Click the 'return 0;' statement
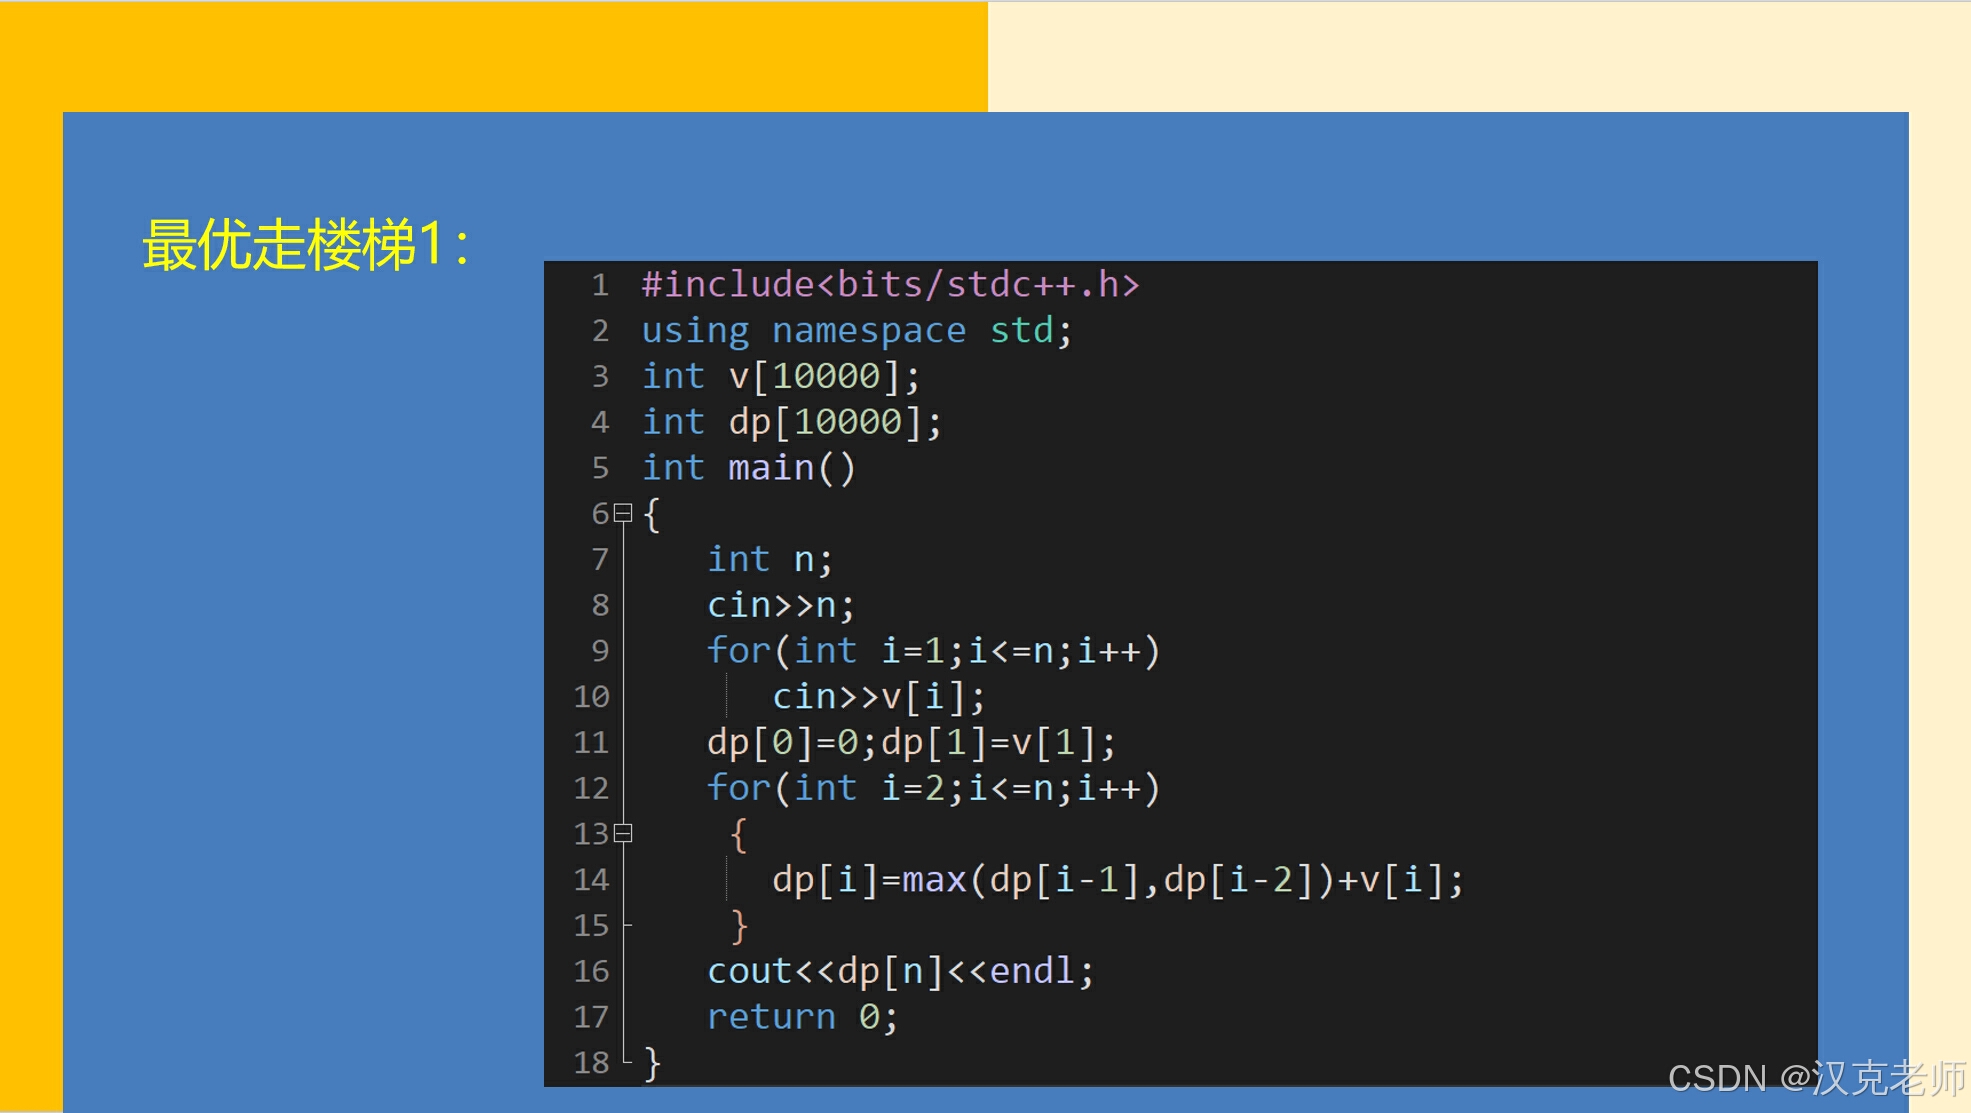Viewport: 1971px width, 1113px height. coord(802,1017)
